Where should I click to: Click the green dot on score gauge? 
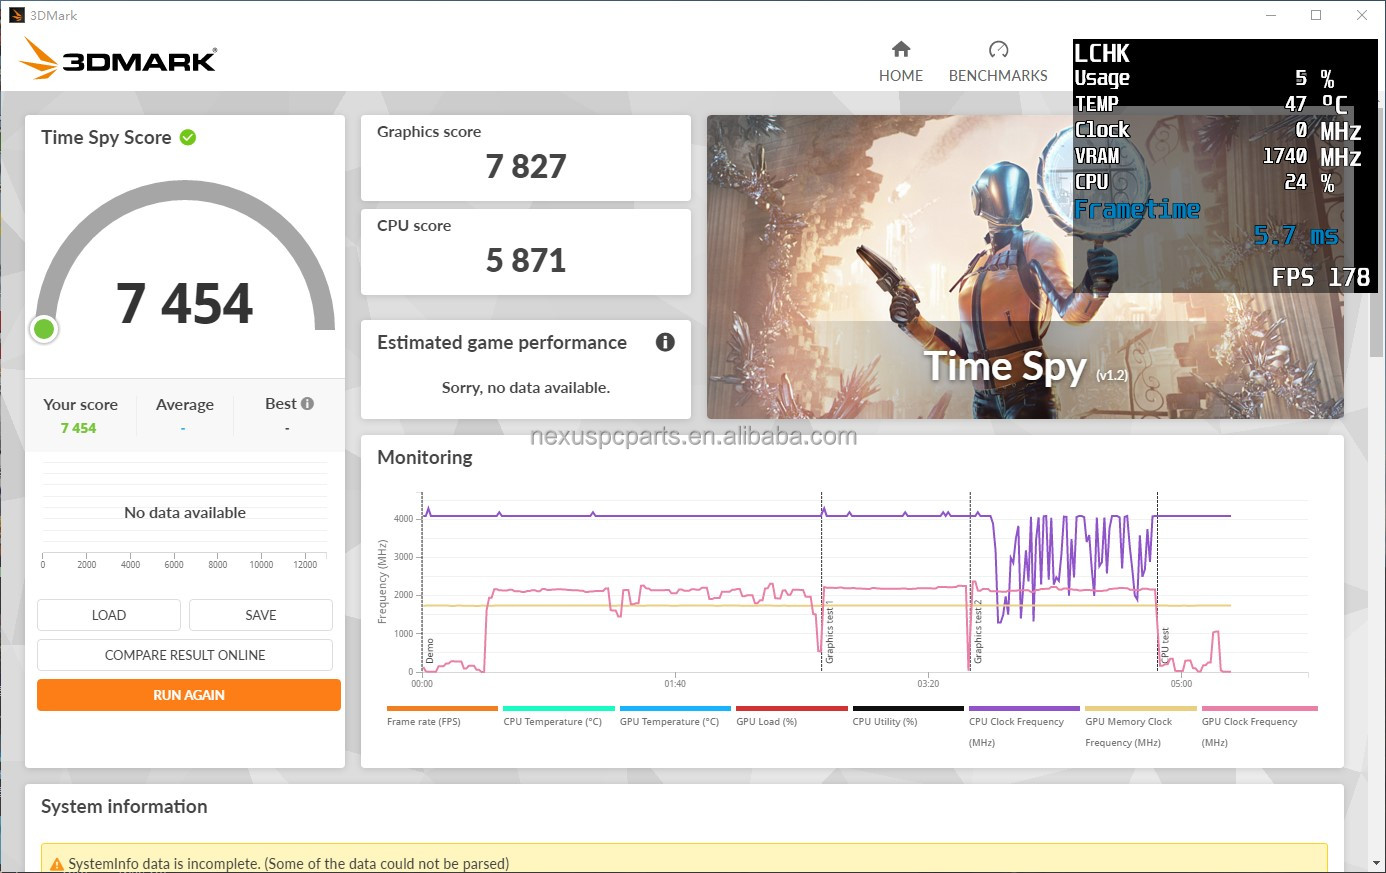[x=44, y=329]
